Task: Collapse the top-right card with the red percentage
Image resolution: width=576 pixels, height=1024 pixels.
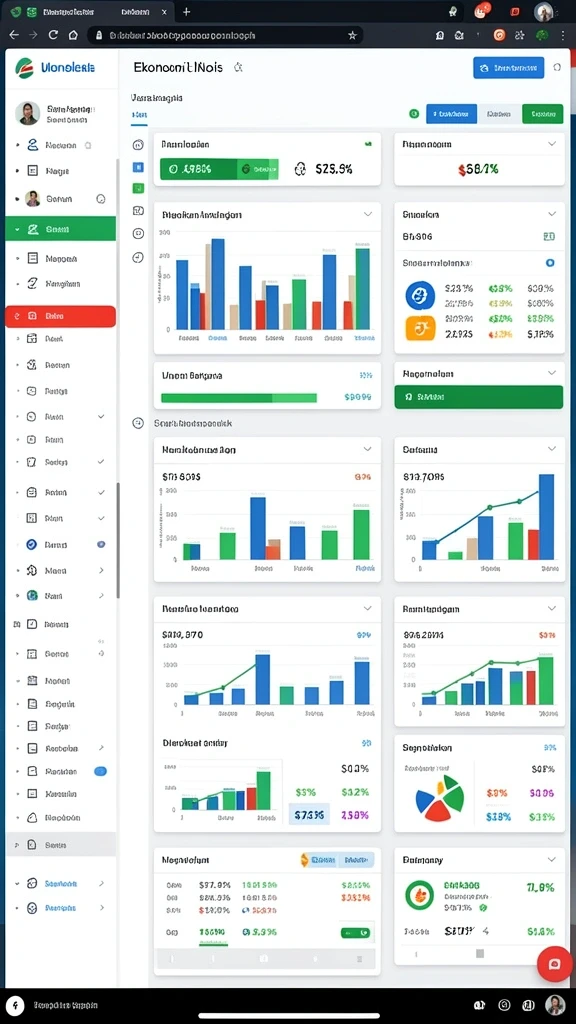Action: tap(552, 144)
